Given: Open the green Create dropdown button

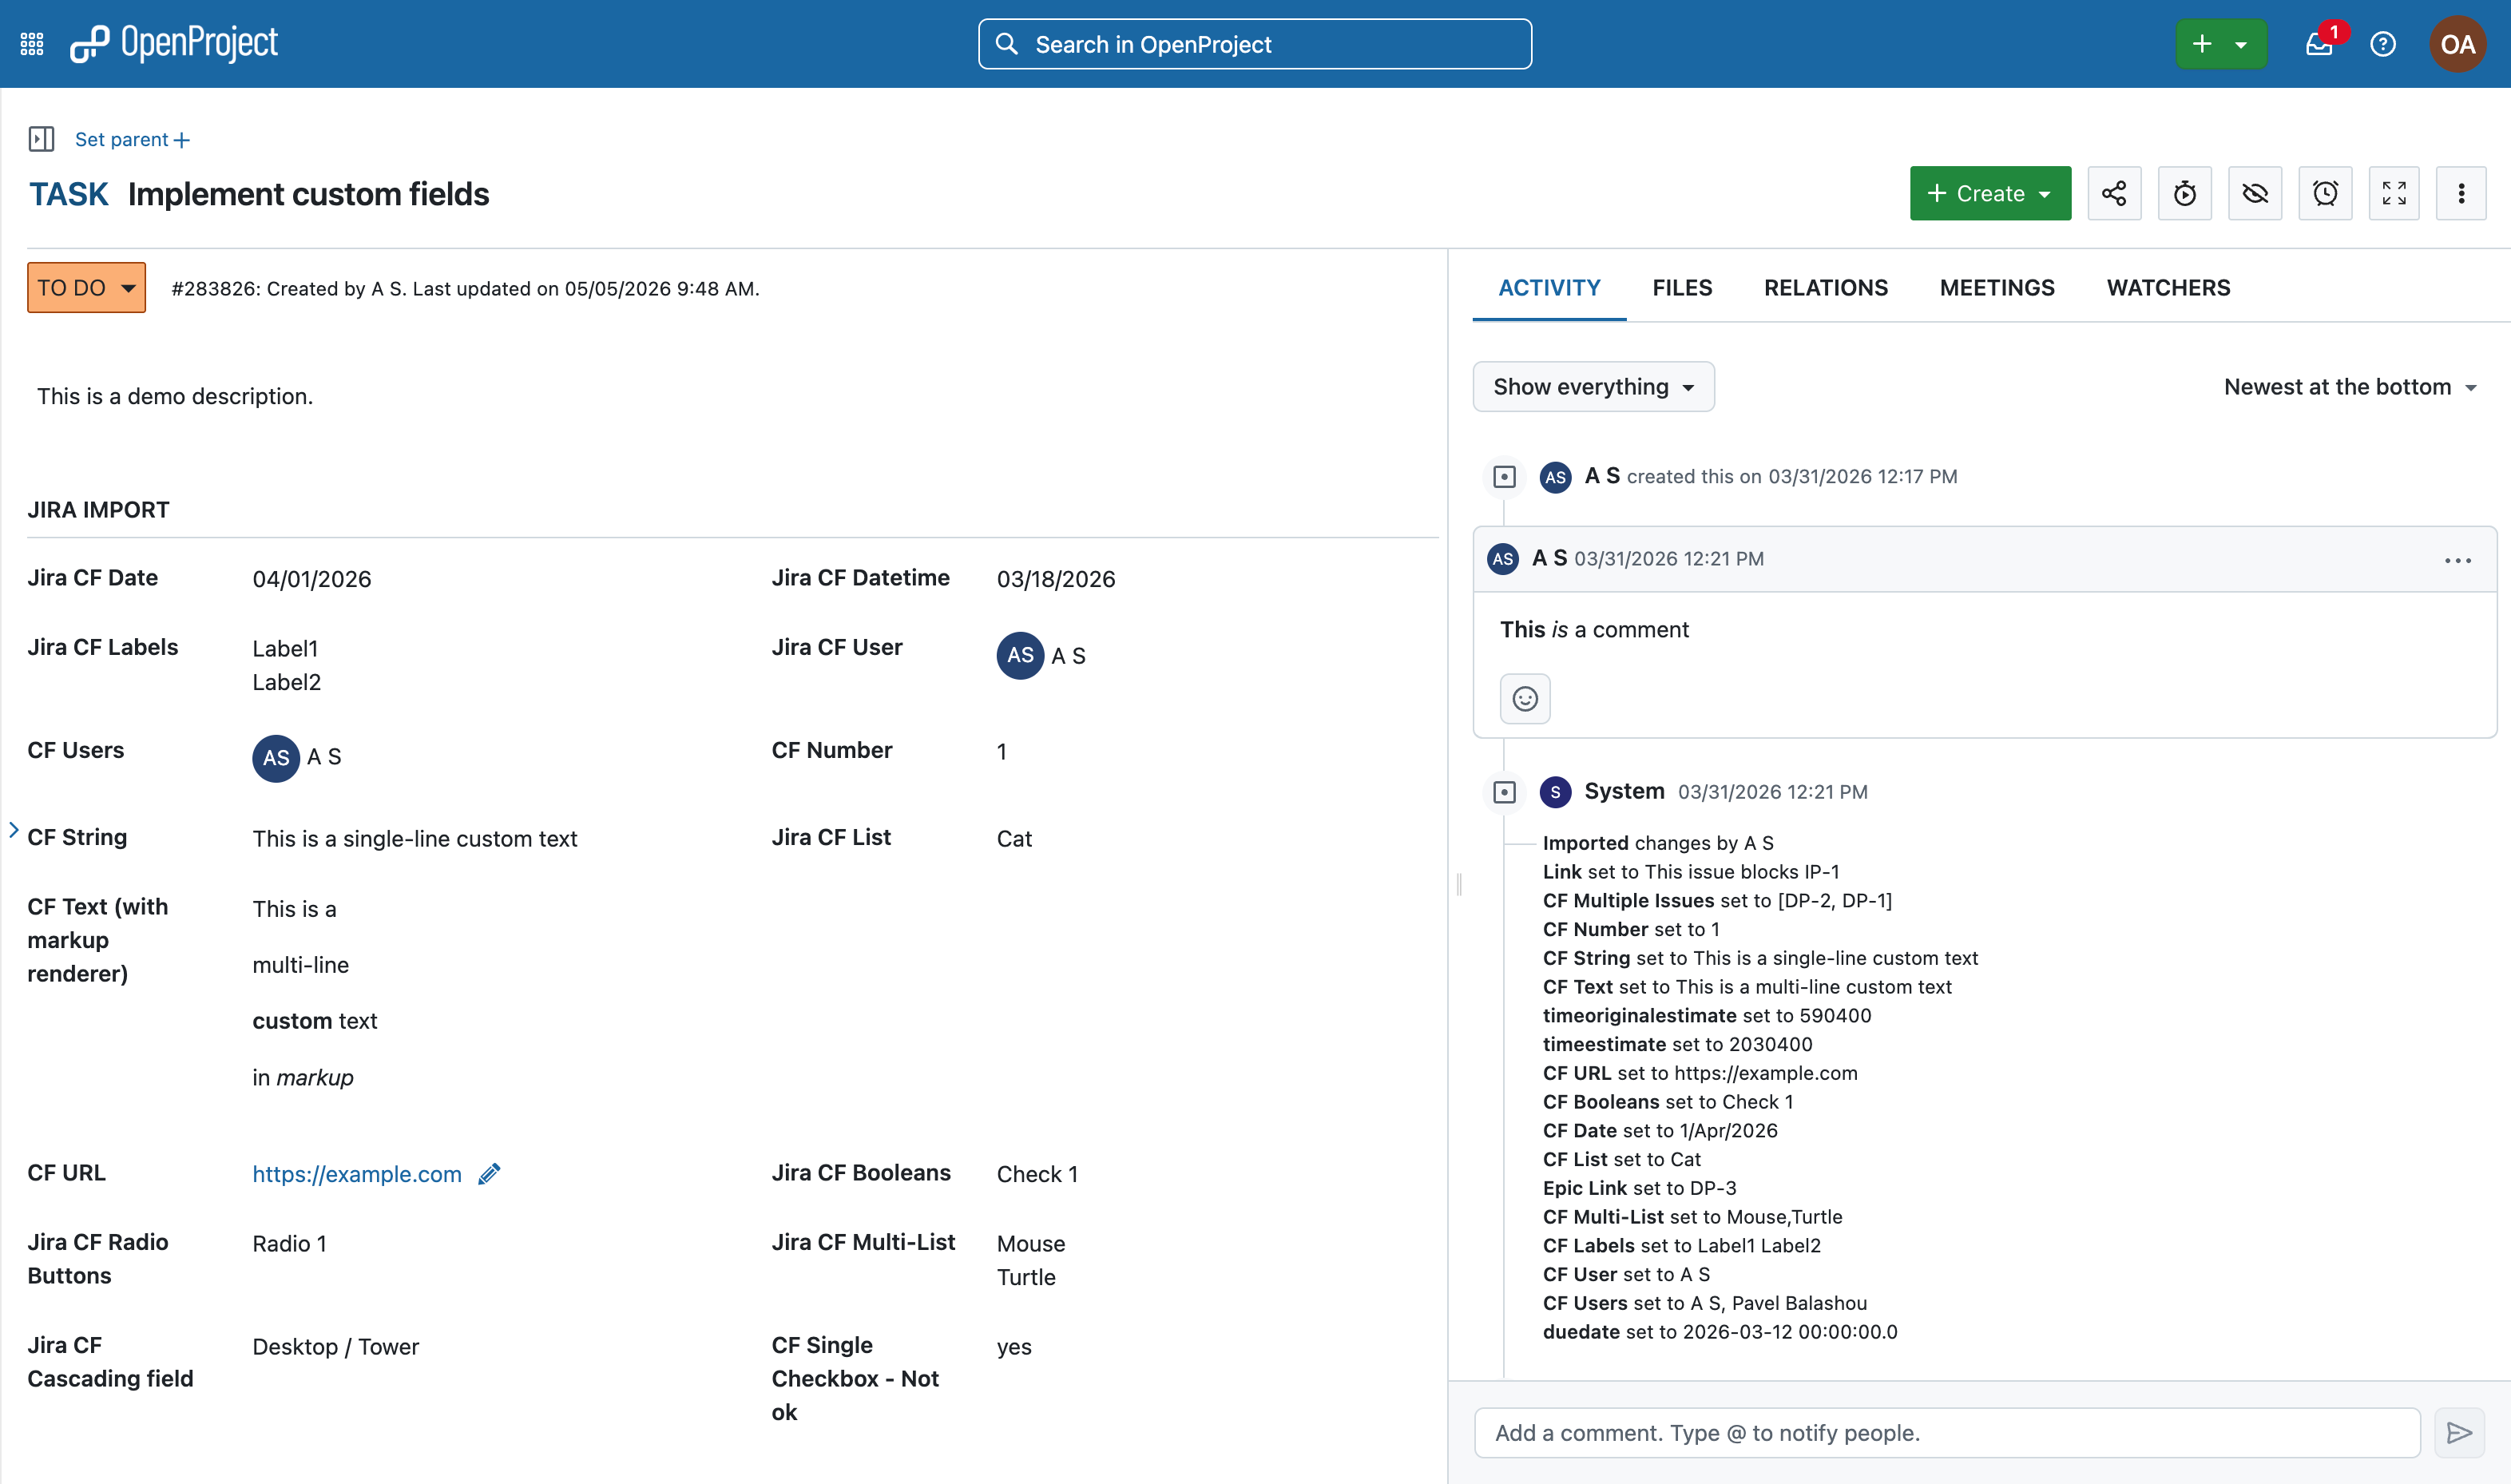Looking at the screenshot, I should 1990,193.
